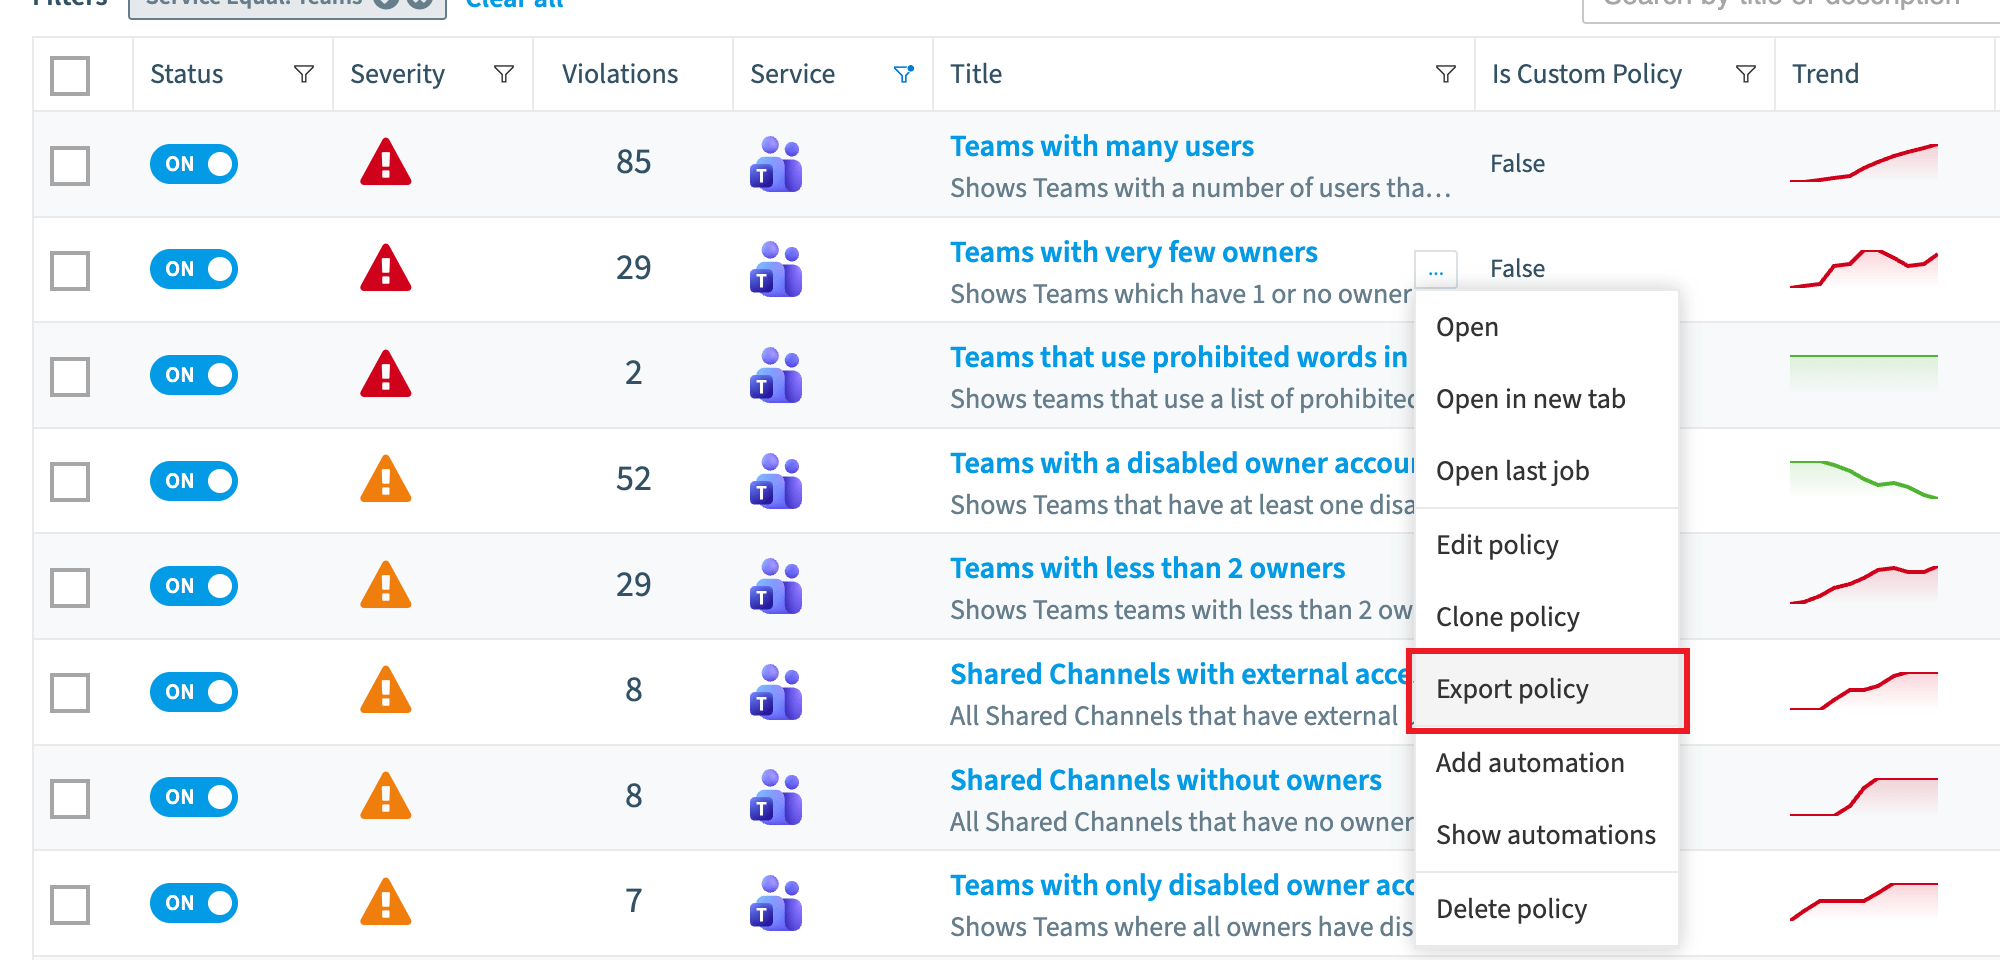Turn off policy Teams with very few owners

tap(194, 269)
